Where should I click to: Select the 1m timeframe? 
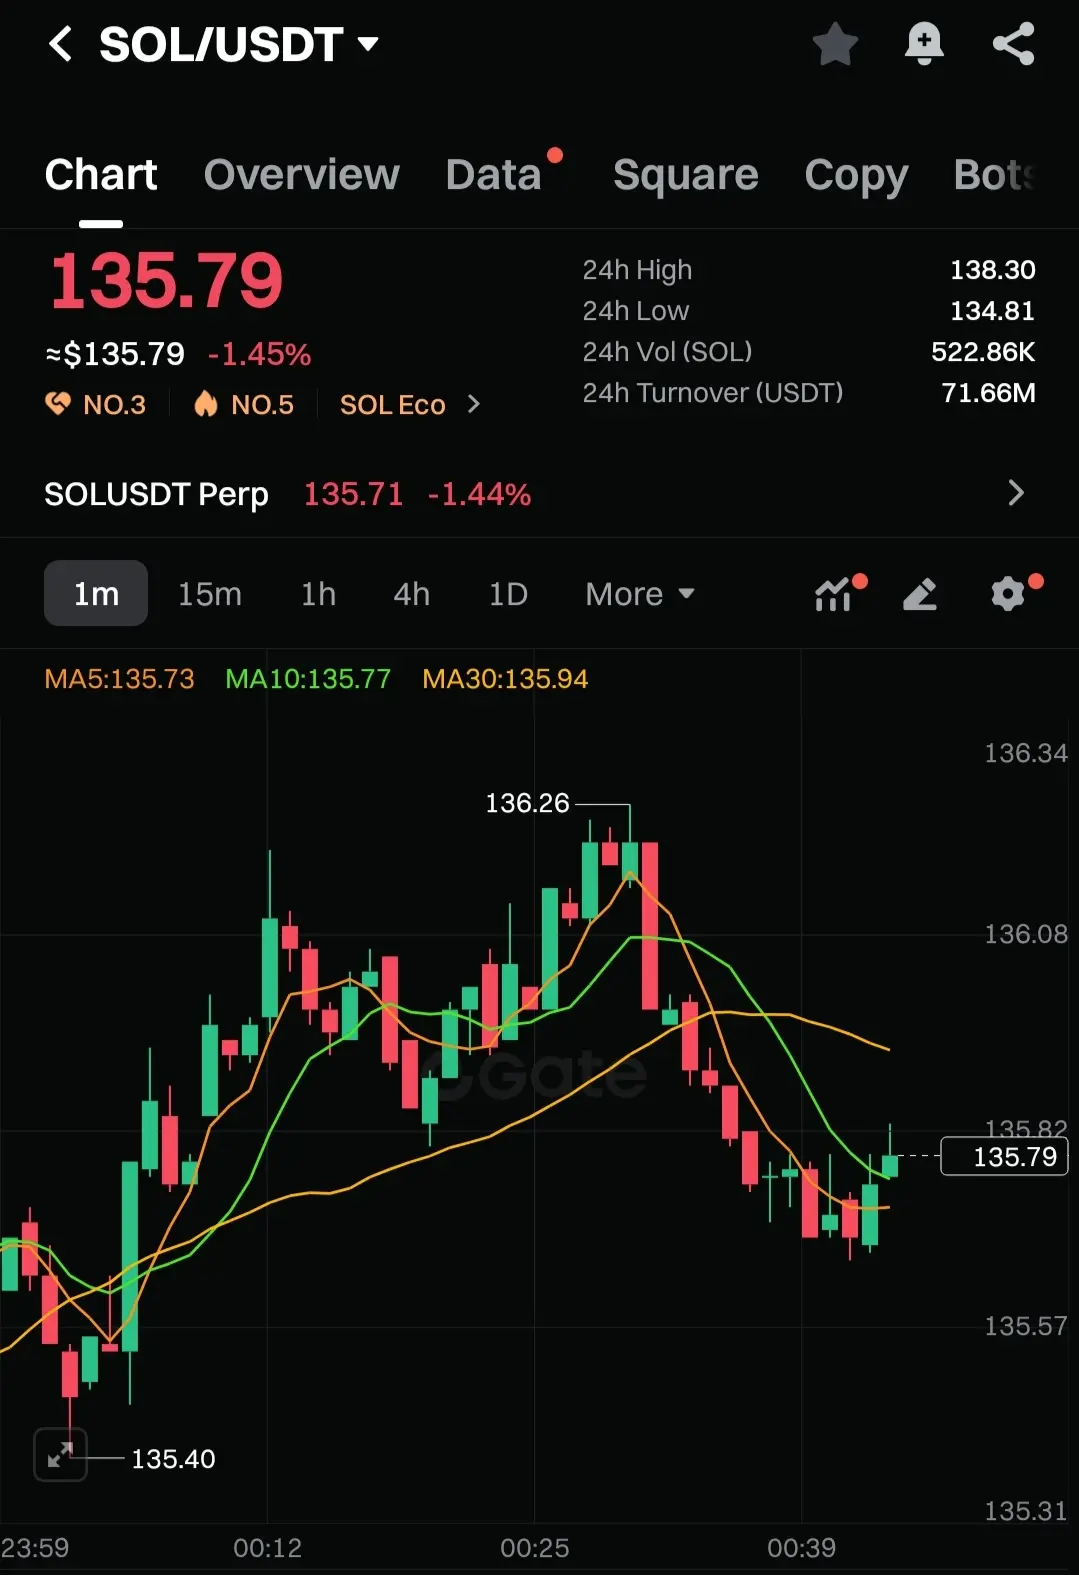[x=96, y=593]
